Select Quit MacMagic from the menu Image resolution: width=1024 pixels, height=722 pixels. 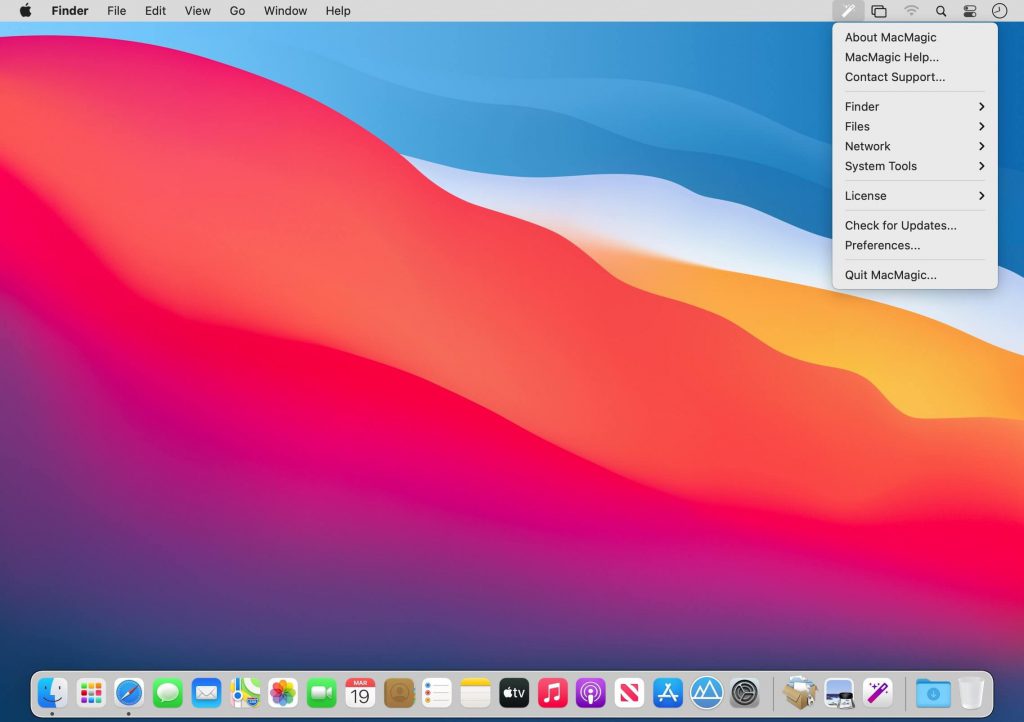[890, 275]
